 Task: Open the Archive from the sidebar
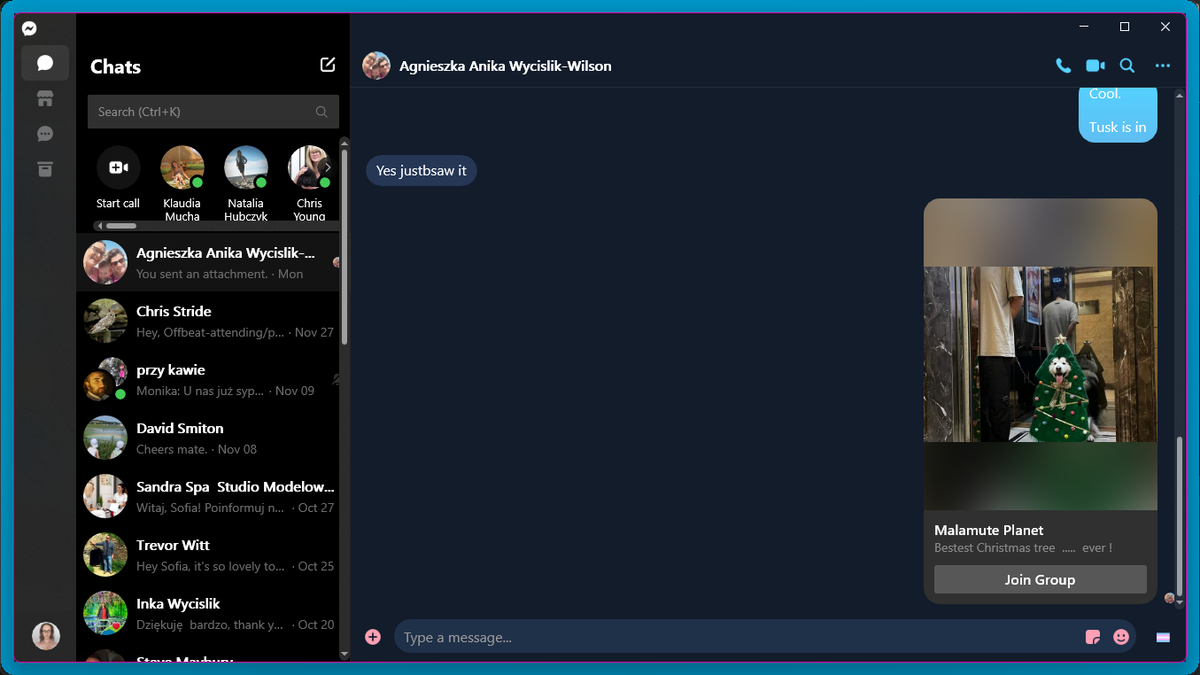(45, 169)
